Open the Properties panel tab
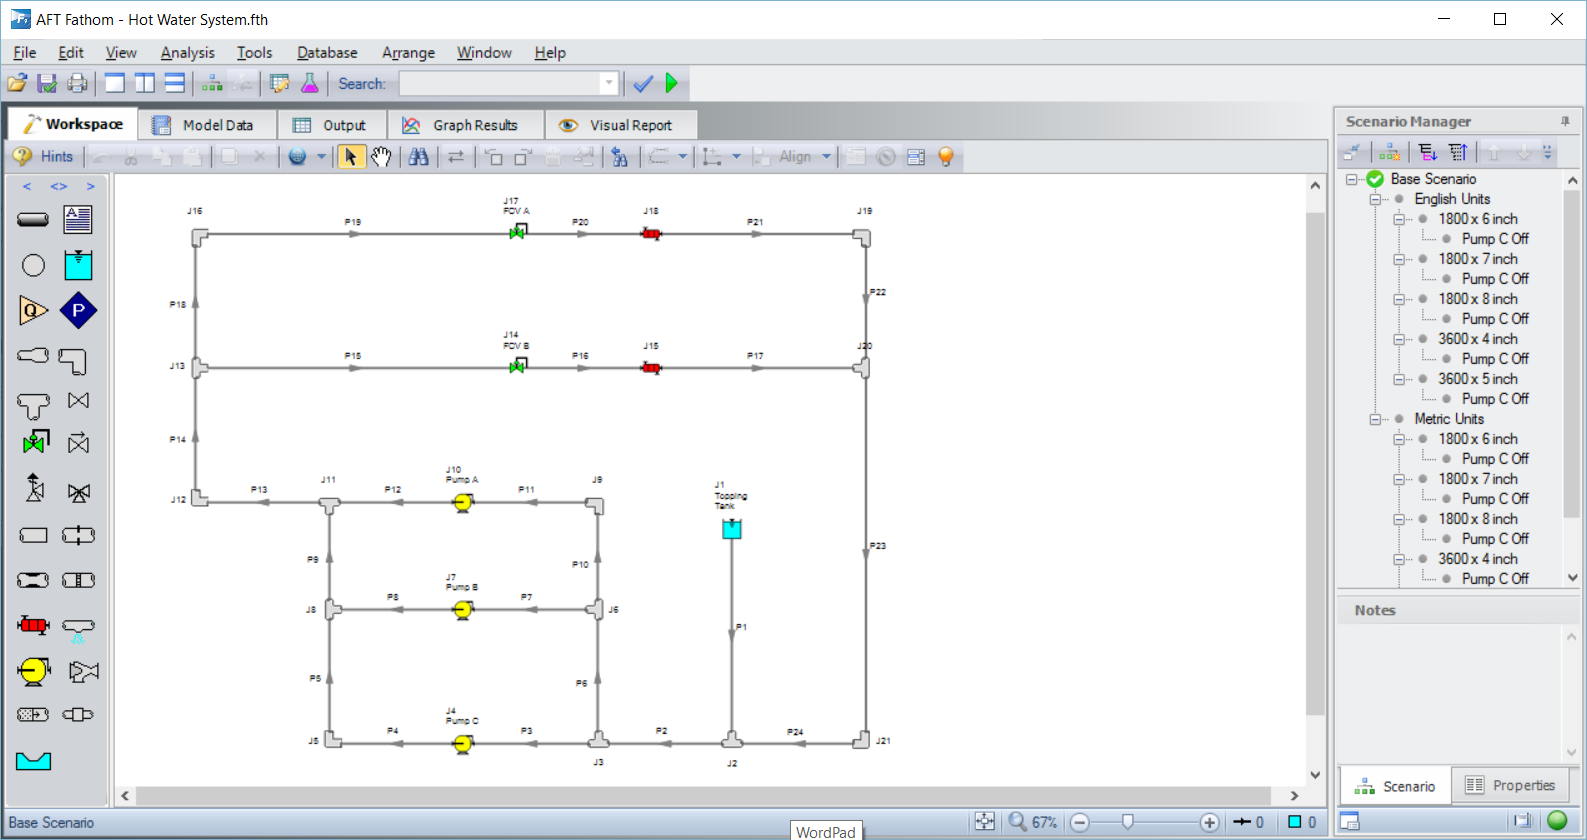Viewport: 1587px width, 840px height. click(1510, 785)
